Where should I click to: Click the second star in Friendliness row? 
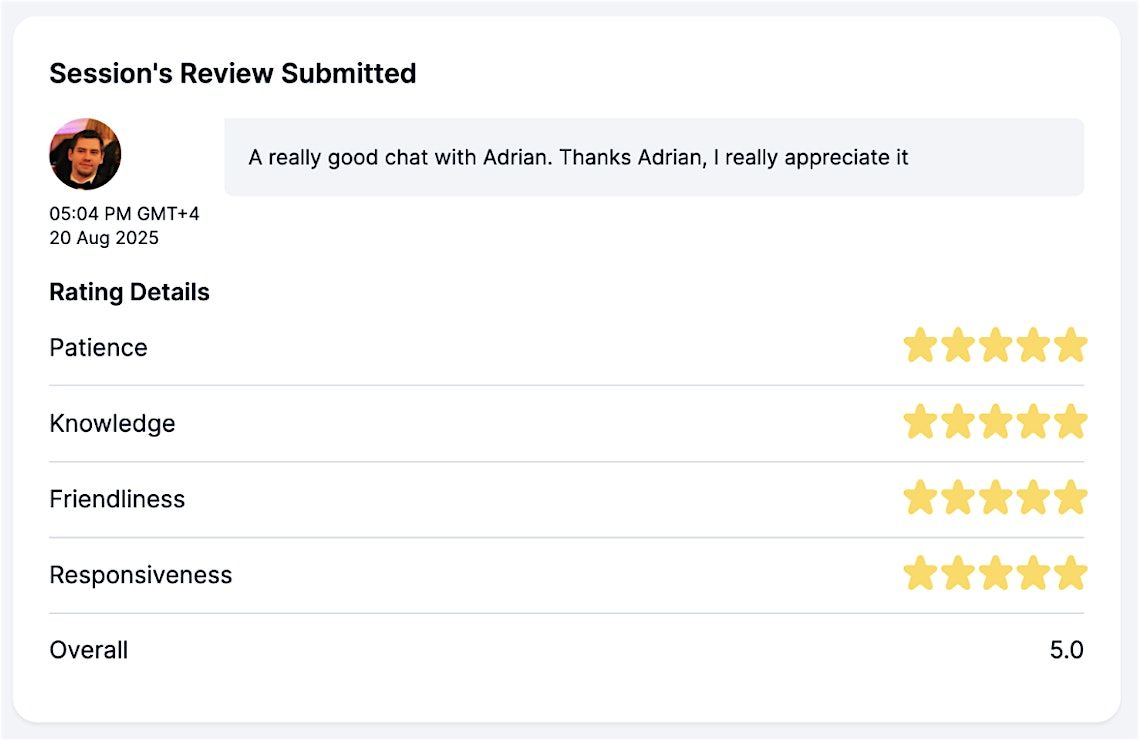(958, 498)
